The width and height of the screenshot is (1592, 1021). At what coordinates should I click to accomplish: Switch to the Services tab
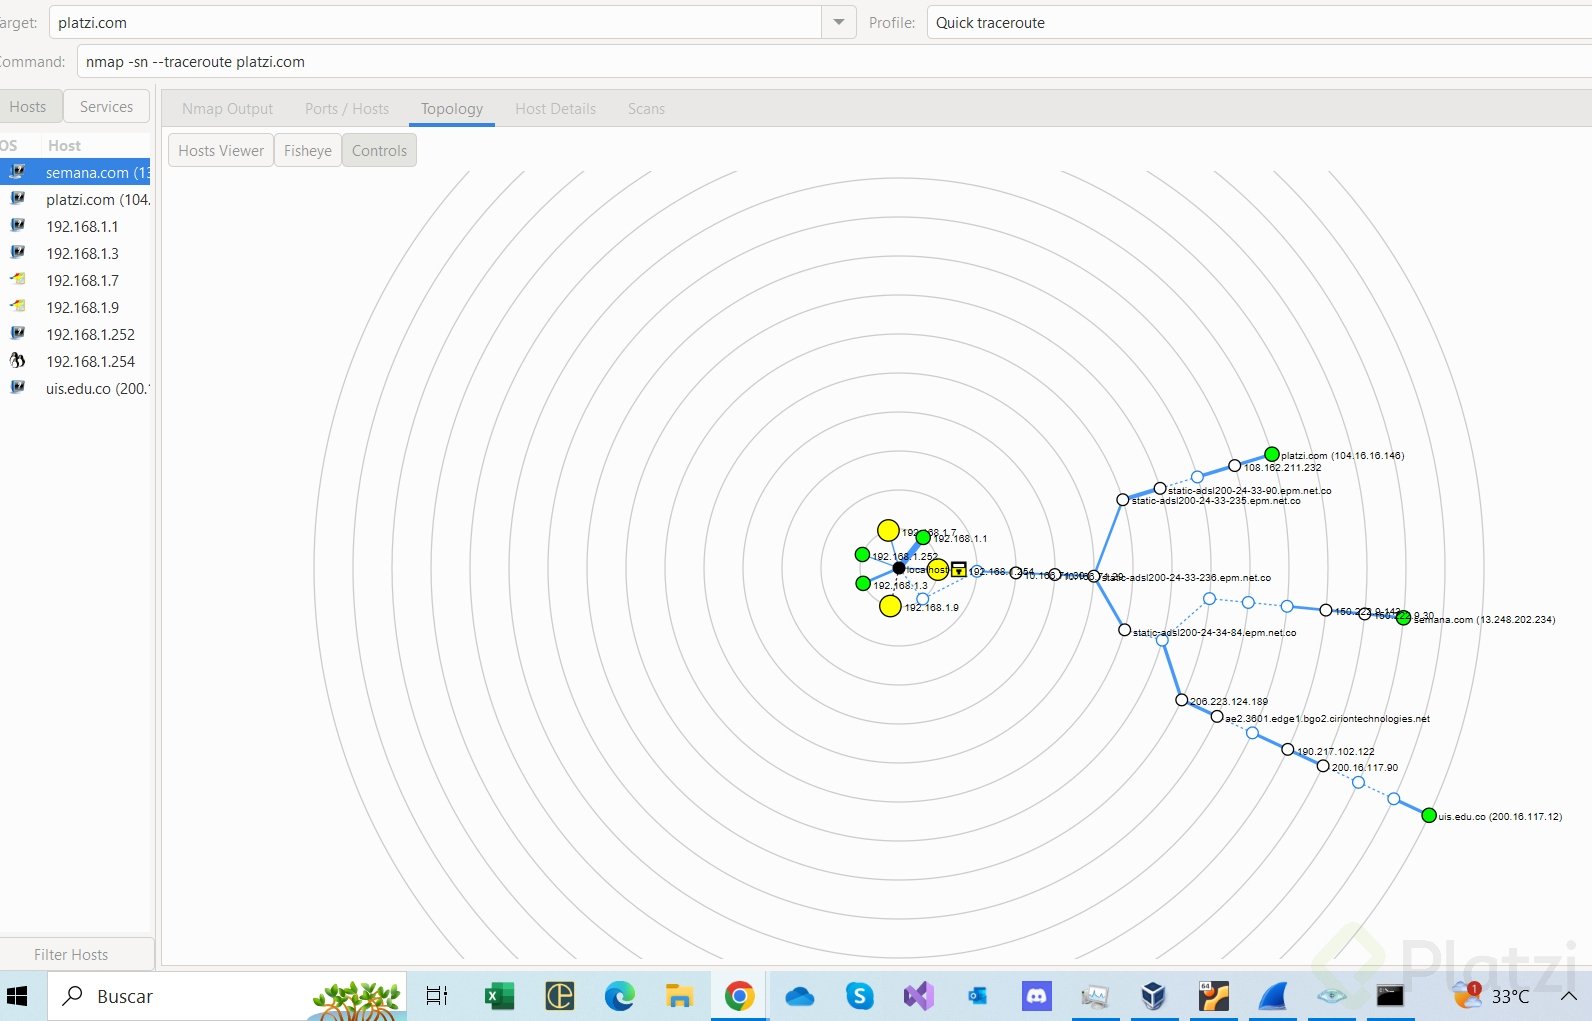click(106, 106)
